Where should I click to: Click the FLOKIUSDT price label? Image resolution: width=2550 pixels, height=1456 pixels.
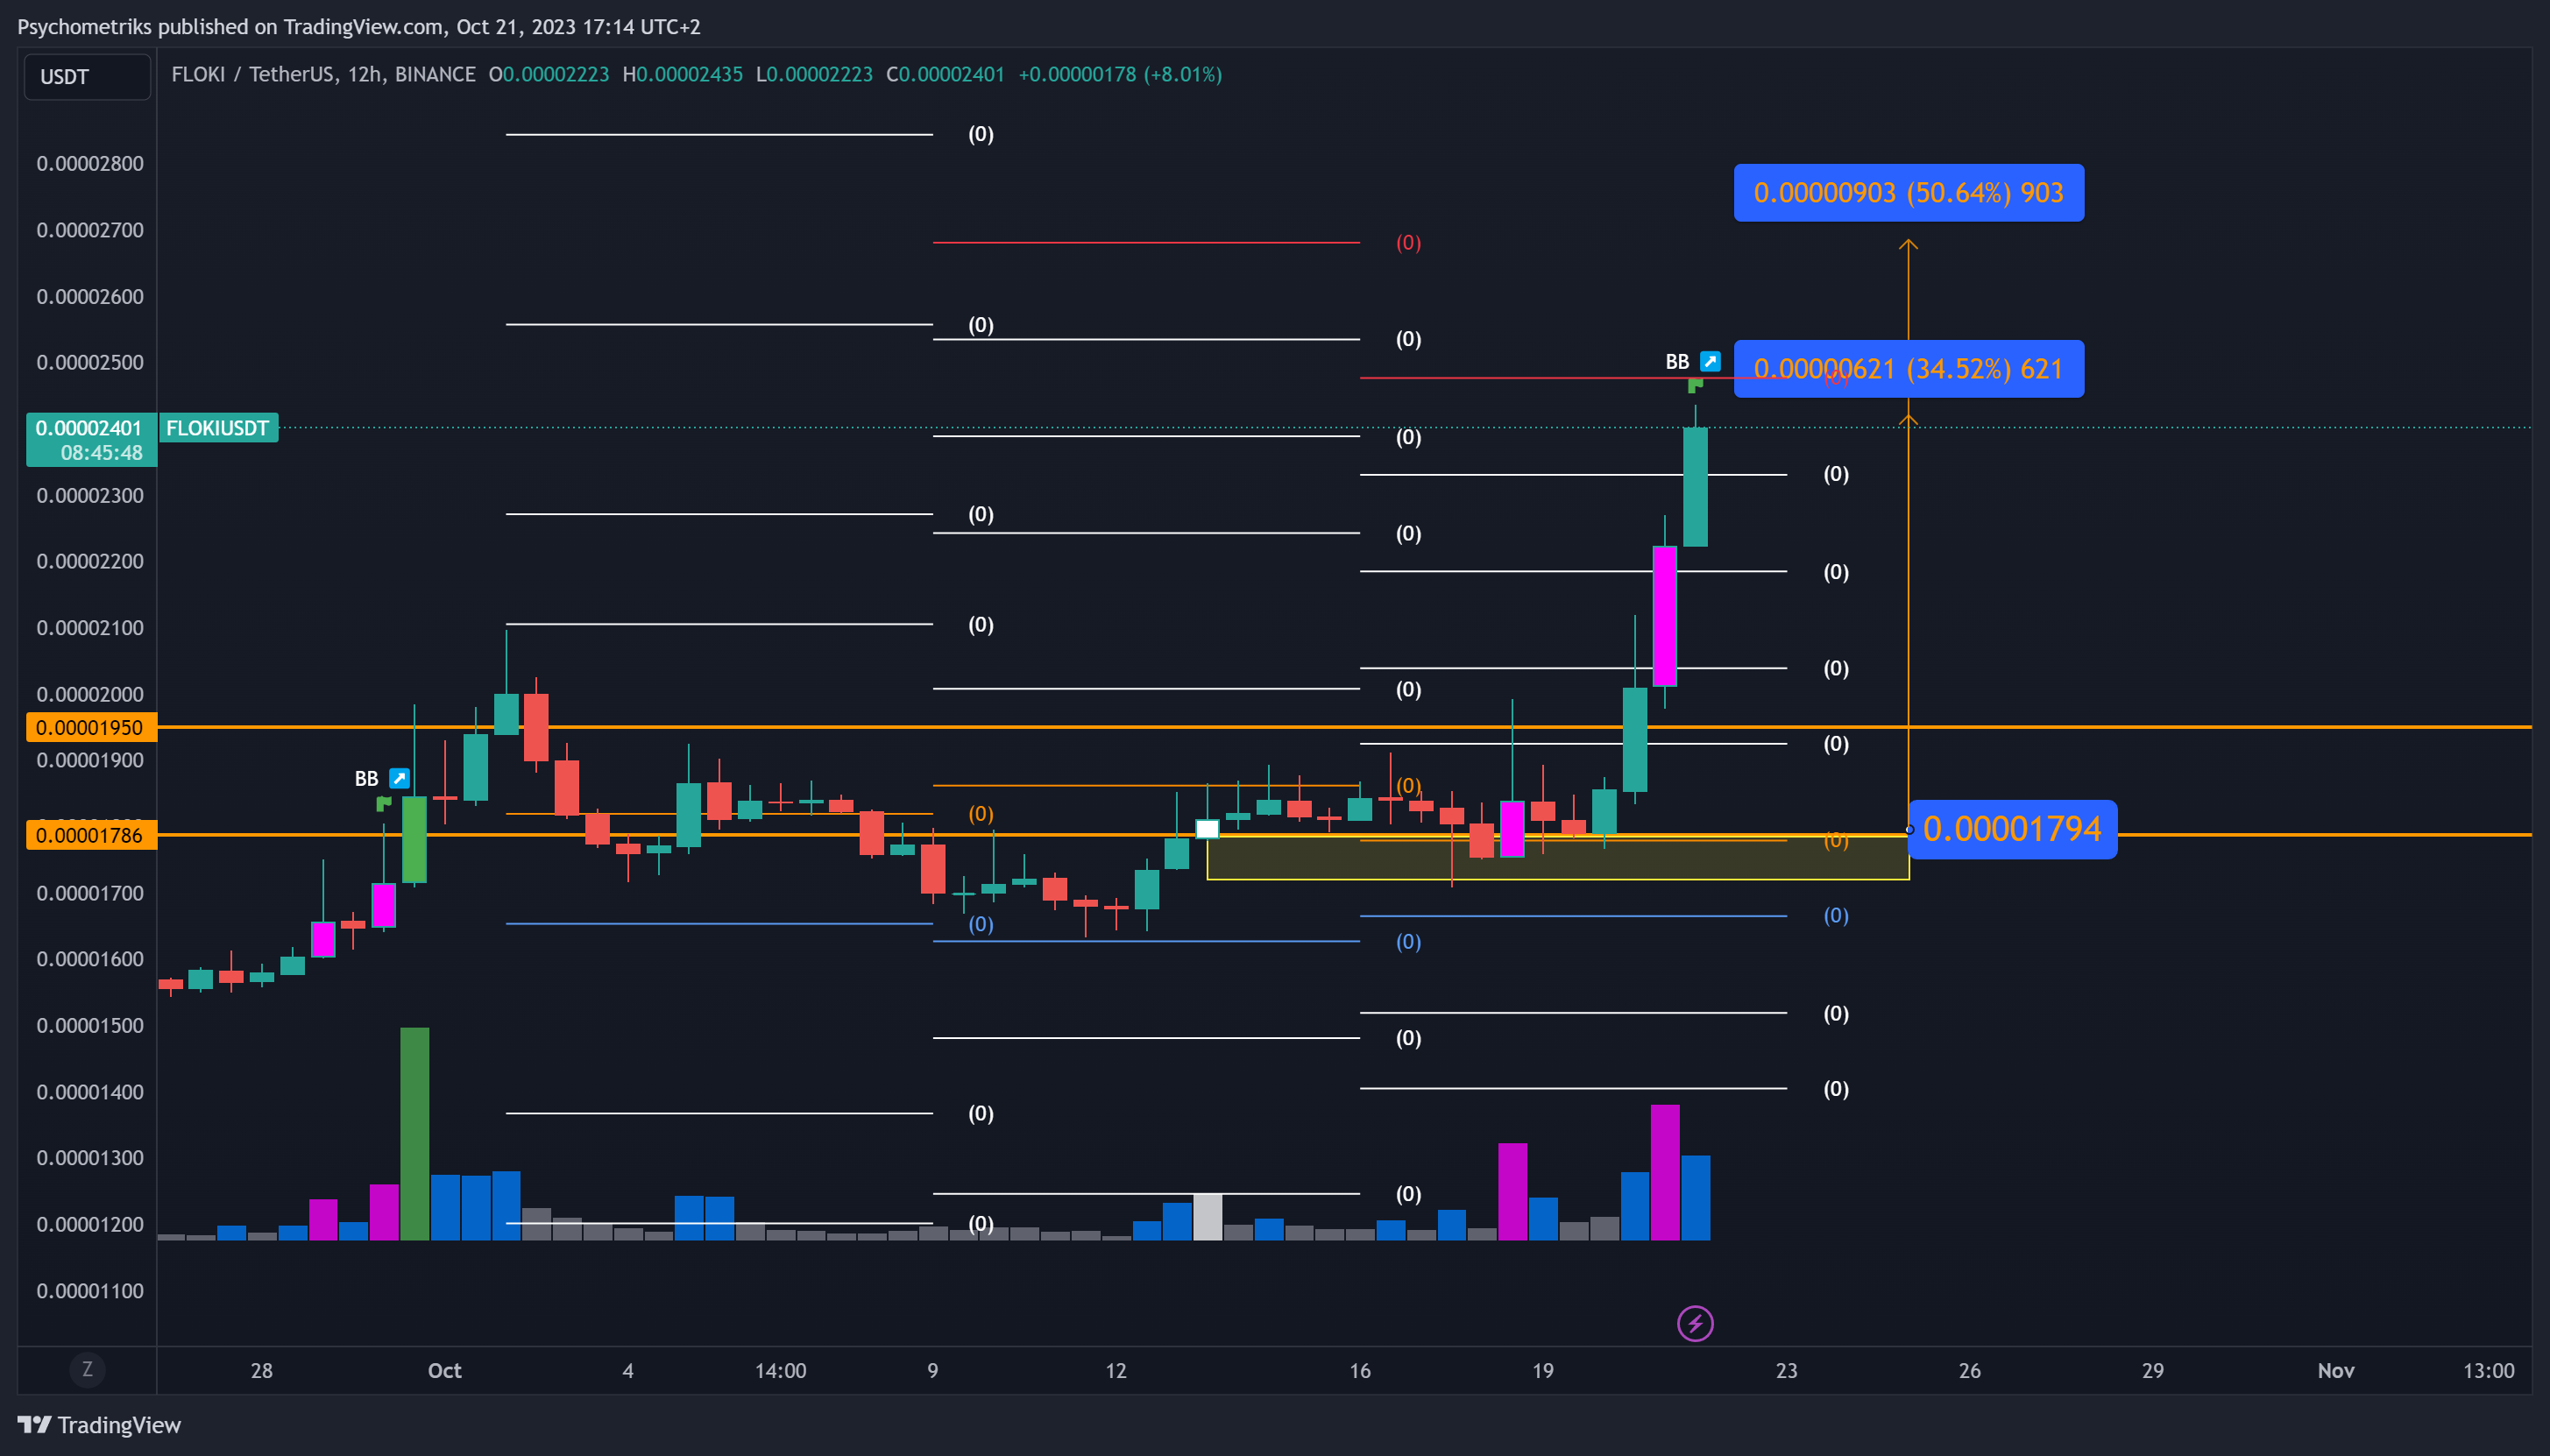(218, 428)
